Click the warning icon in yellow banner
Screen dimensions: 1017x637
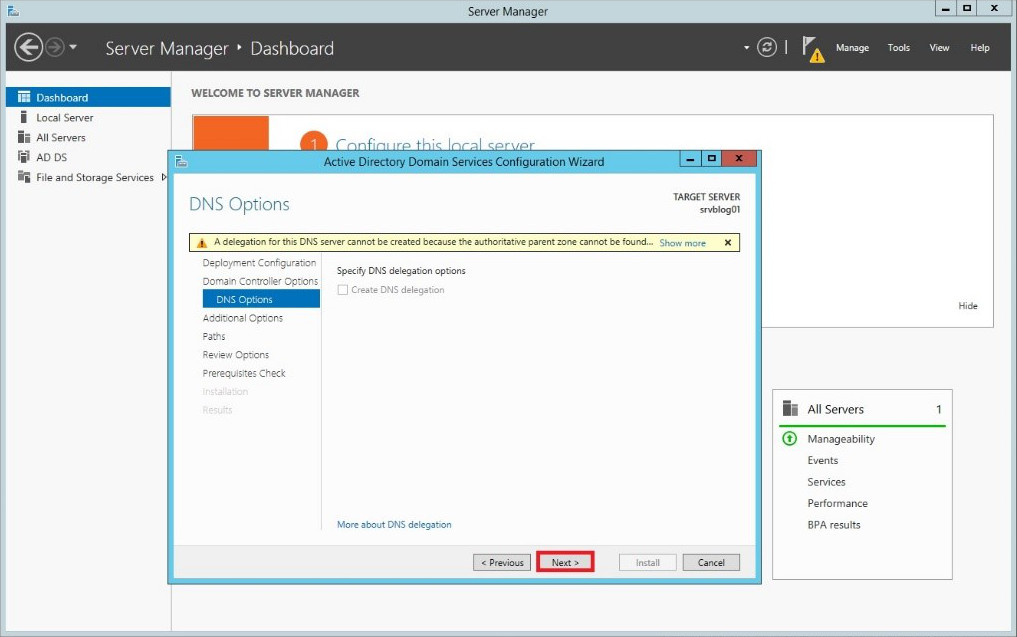[x=202, y=243]
